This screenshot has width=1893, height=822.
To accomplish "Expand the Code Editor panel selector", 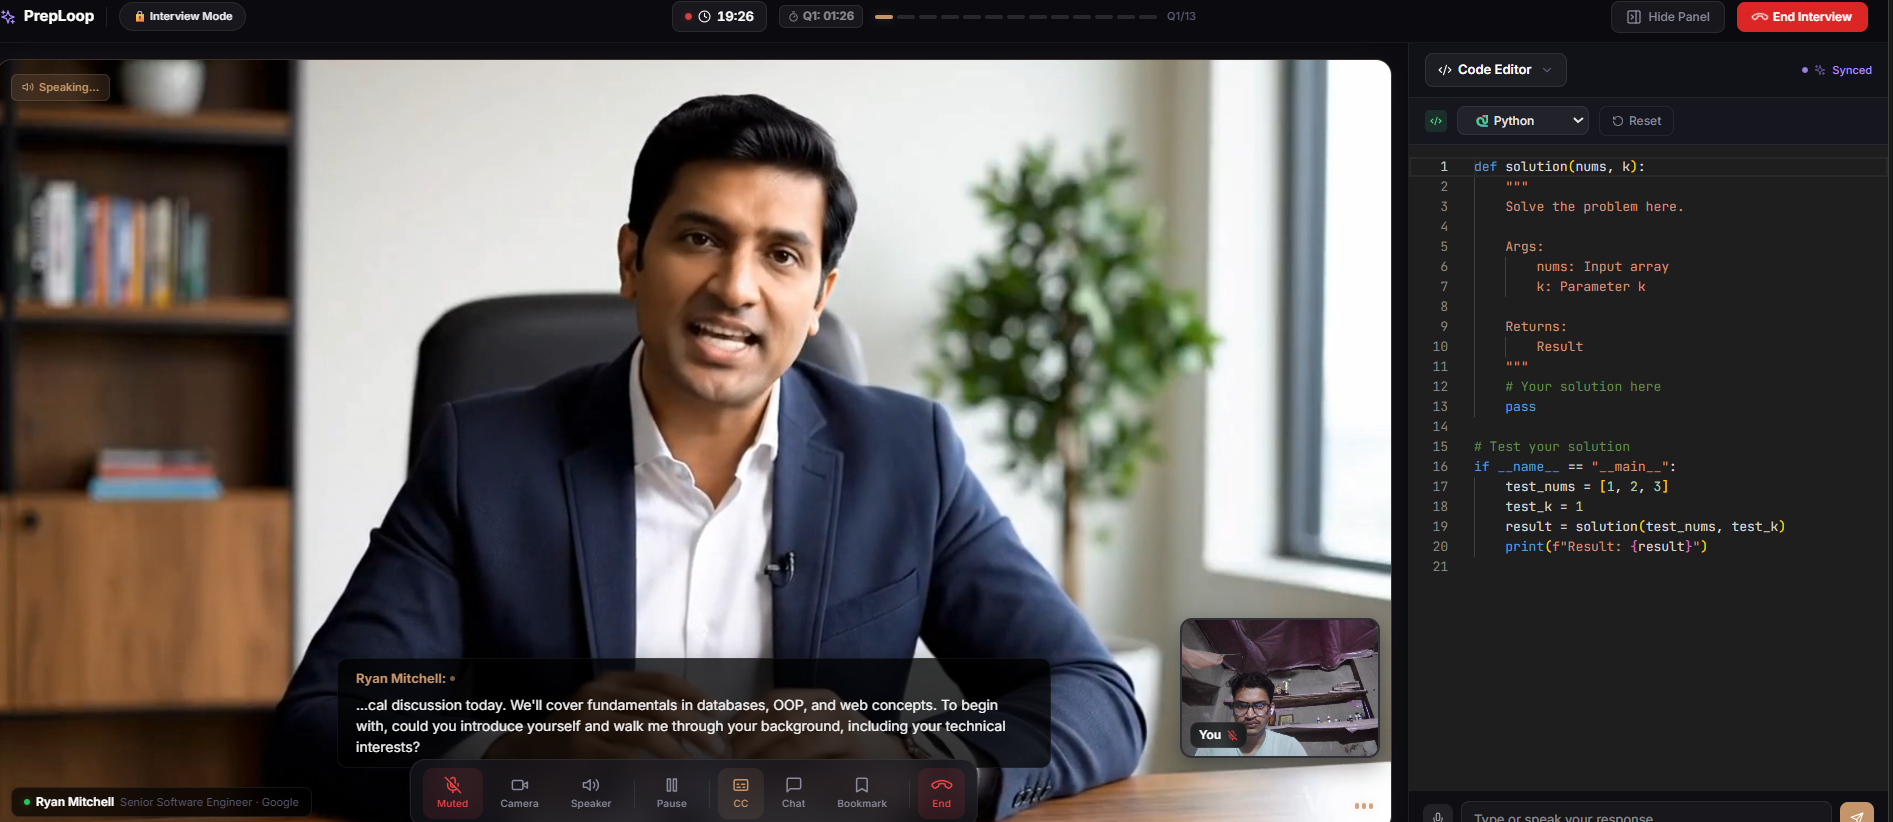I will (1495, 70).
